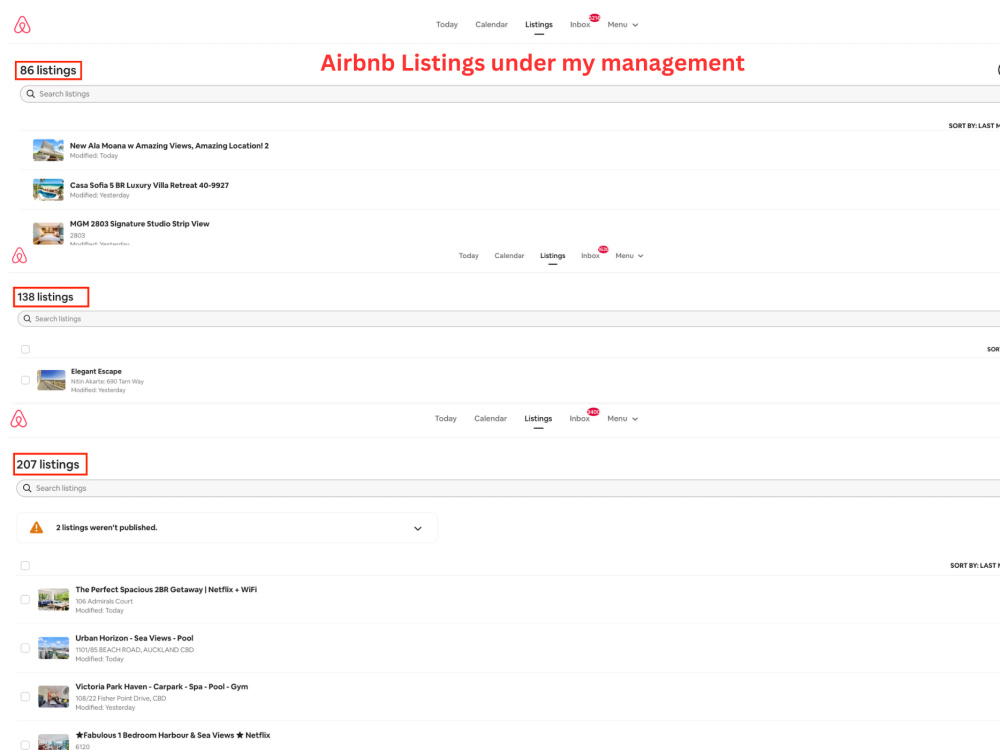Click the orange warning triangle icon
Viewport: 1000px width, 750px height.
(36, 527)
